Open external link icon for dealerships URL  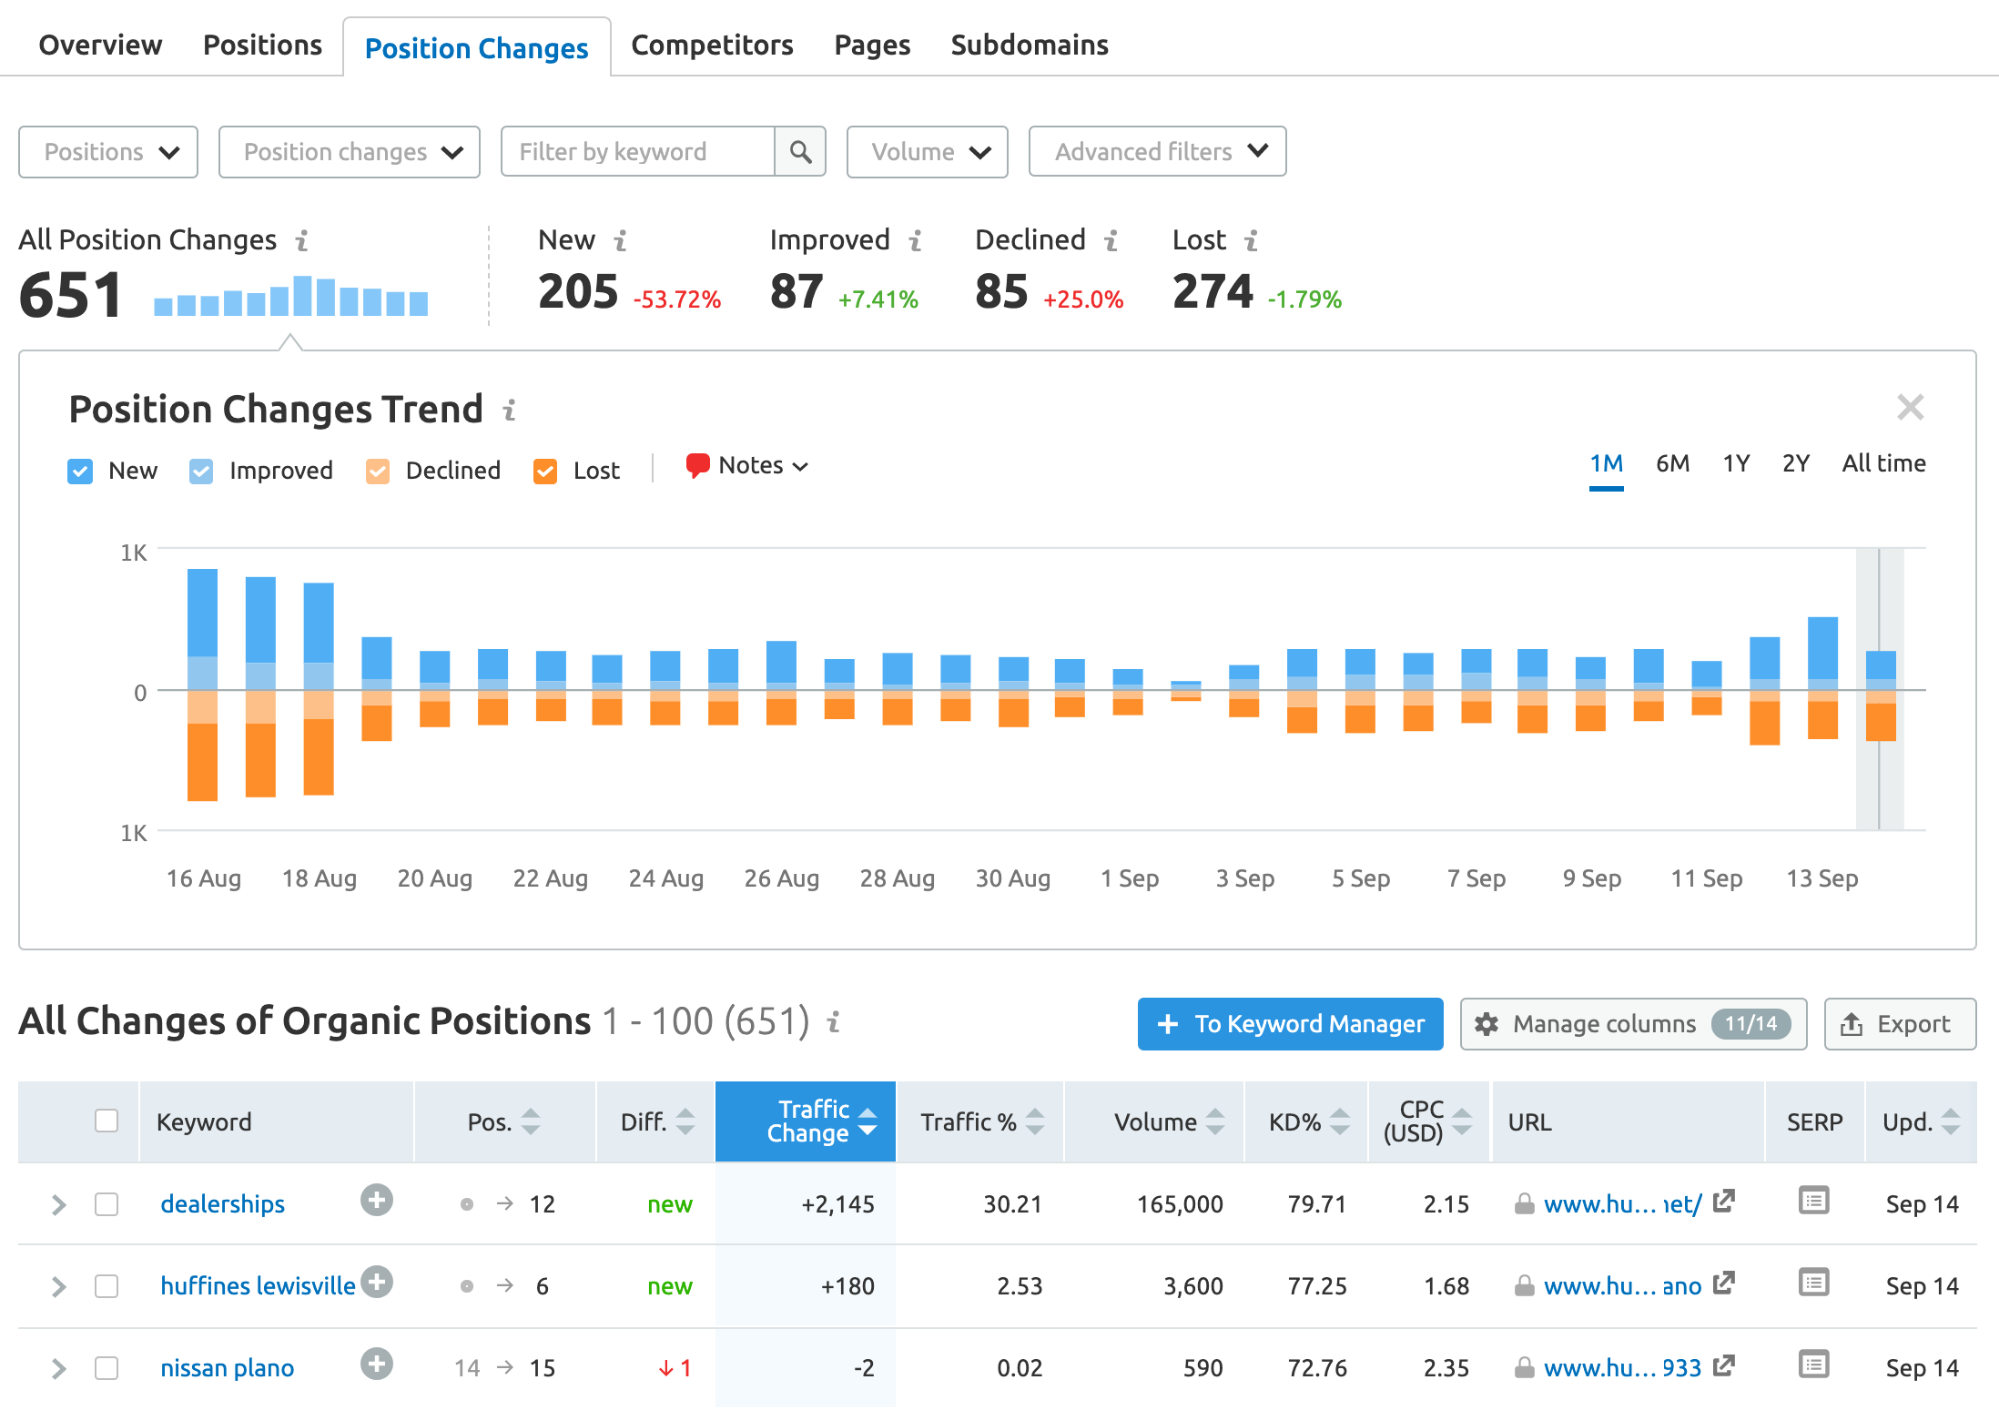click(x=1723, y=1201)
